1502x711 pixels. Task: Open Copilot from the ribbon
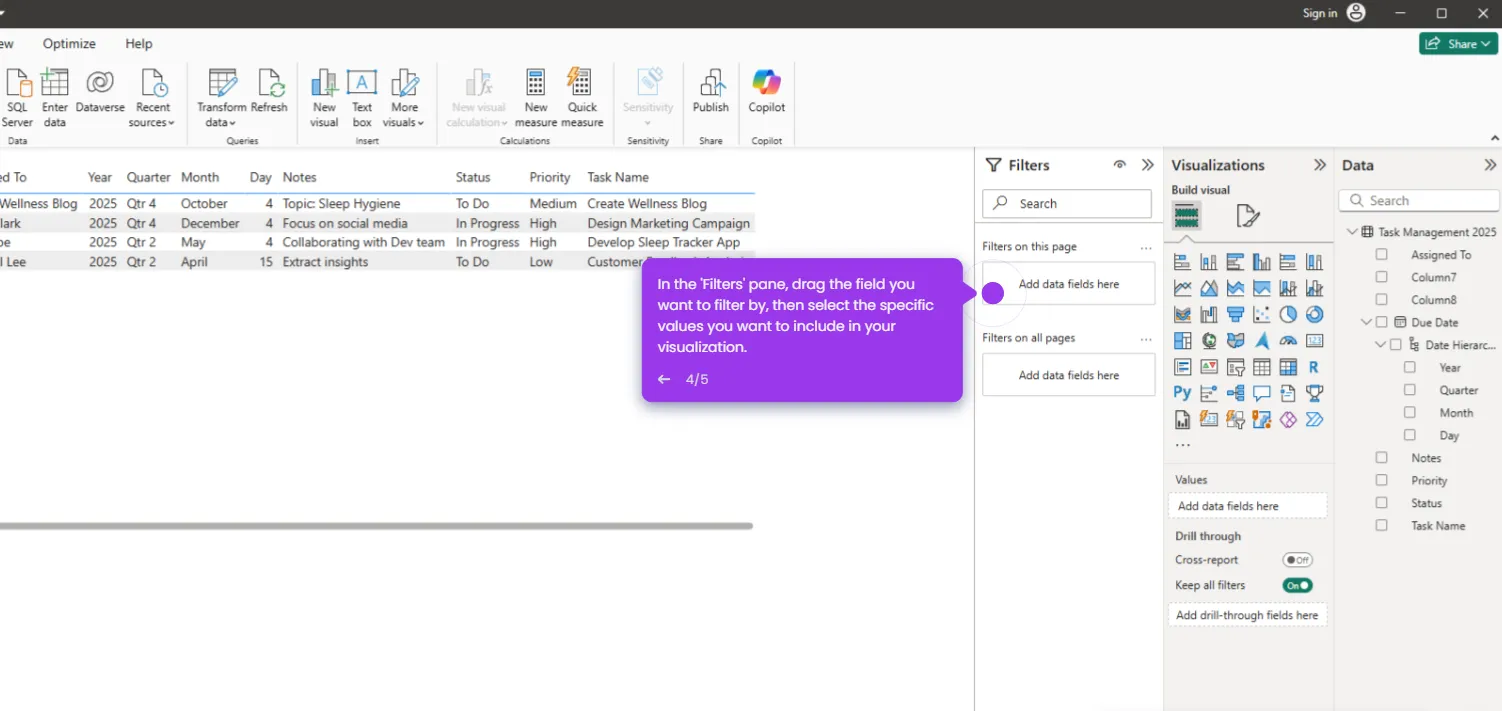pyautogui.click(x=767, y=92)
